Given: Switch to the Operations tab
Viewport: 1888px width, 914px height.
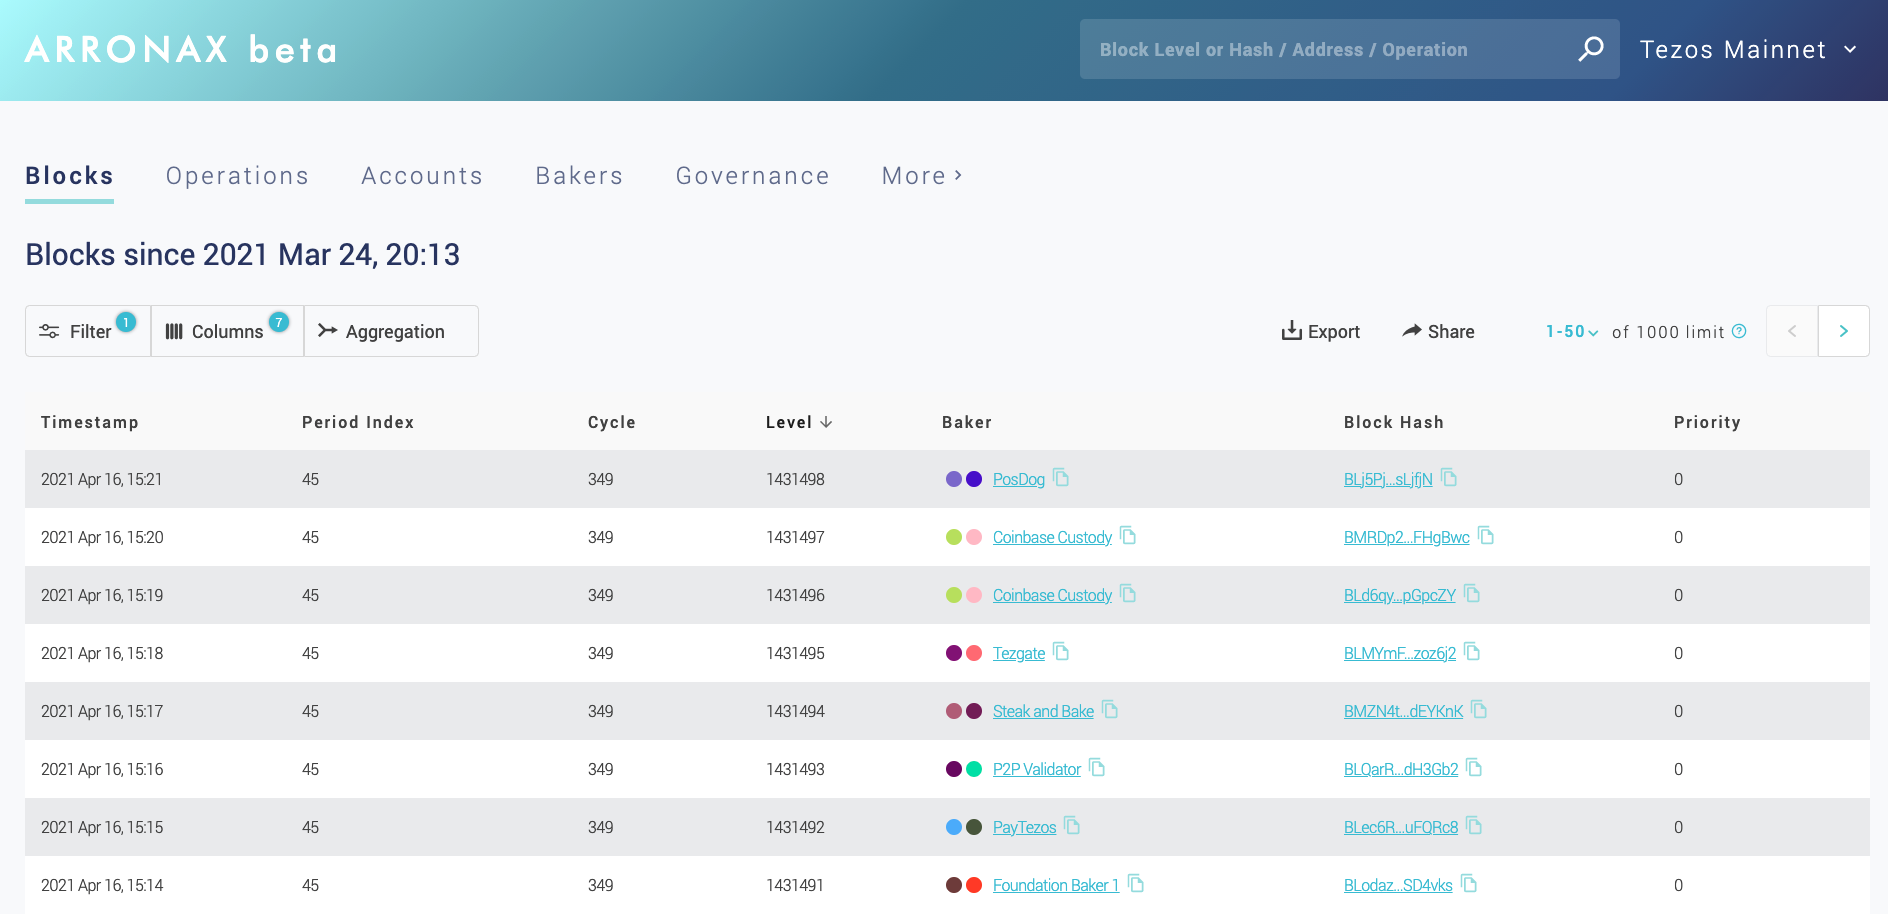Looking at the screenshot, I should tap(237, 176).
